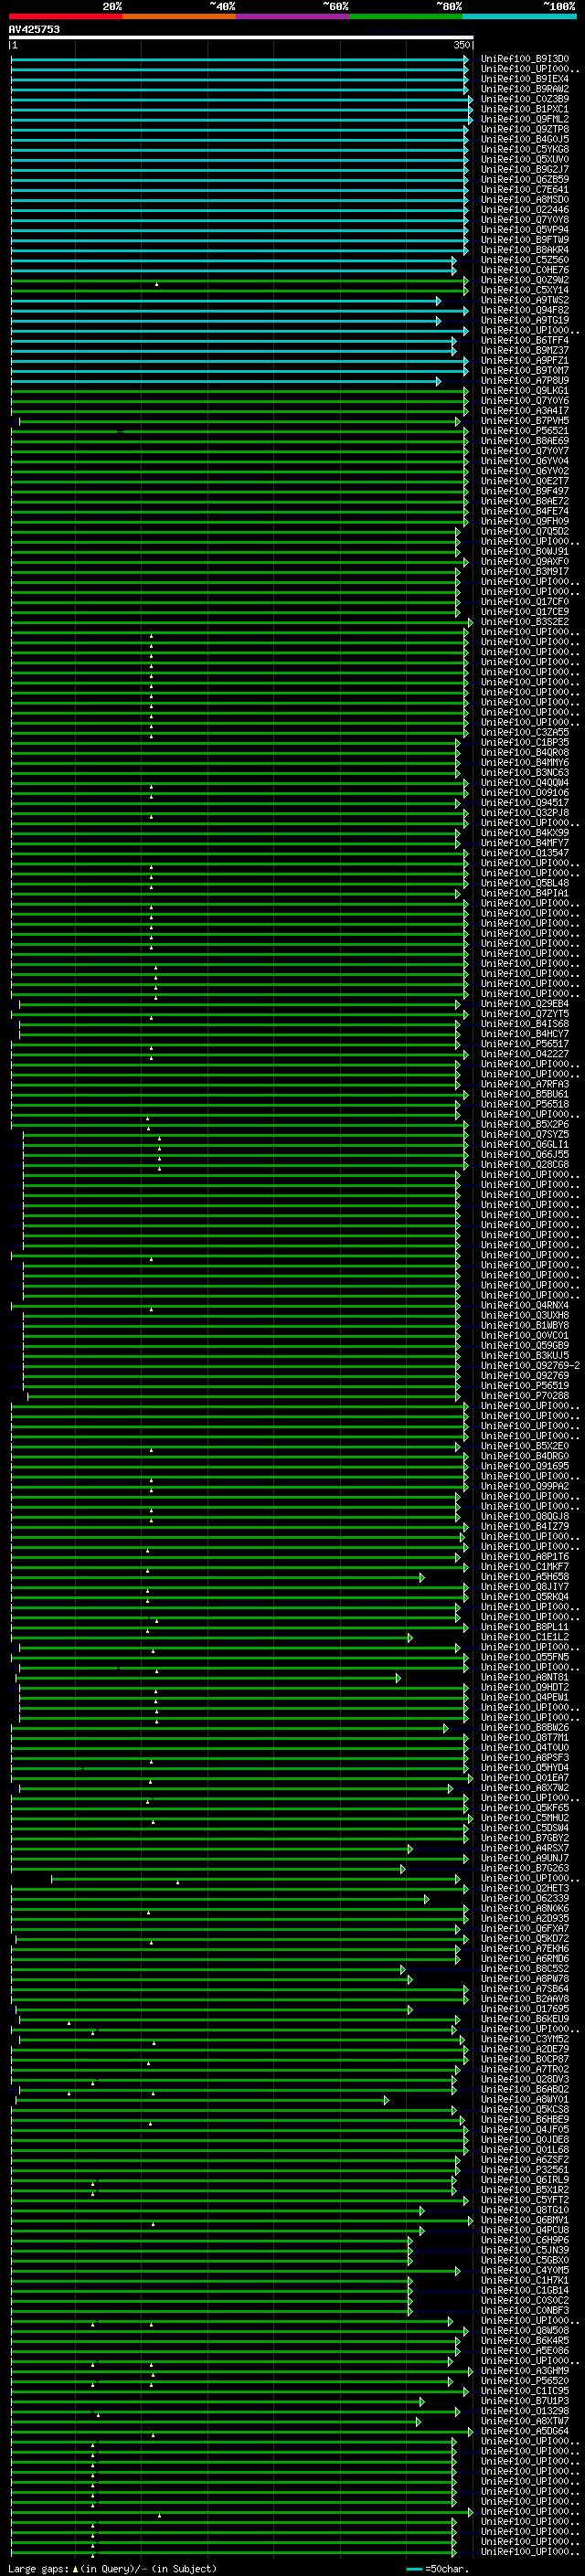
Task: Select the UniRef100_B9RAW2 hit name
Action: pos(524,89)
